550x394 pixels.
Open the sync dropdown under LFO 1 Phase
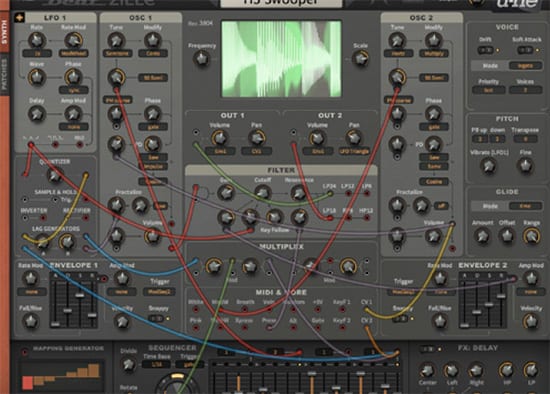pos(73,90)
